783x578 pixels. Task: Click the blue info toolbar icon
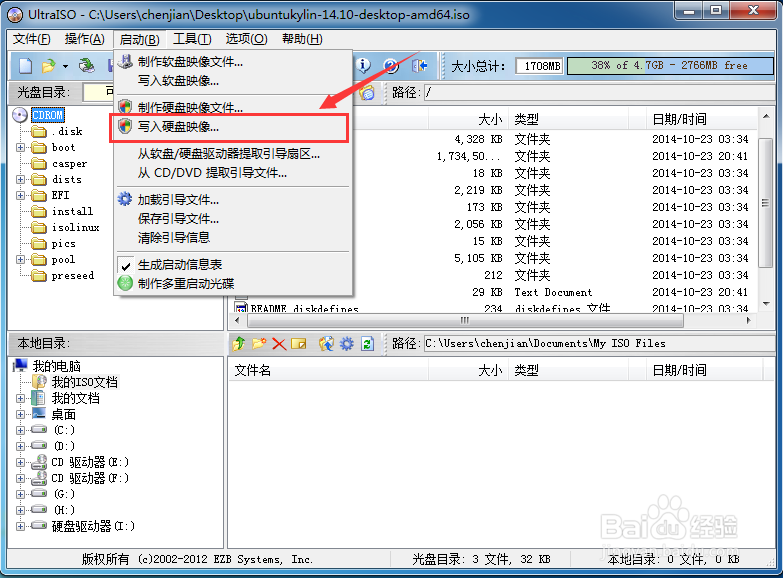tap(364, 65)
